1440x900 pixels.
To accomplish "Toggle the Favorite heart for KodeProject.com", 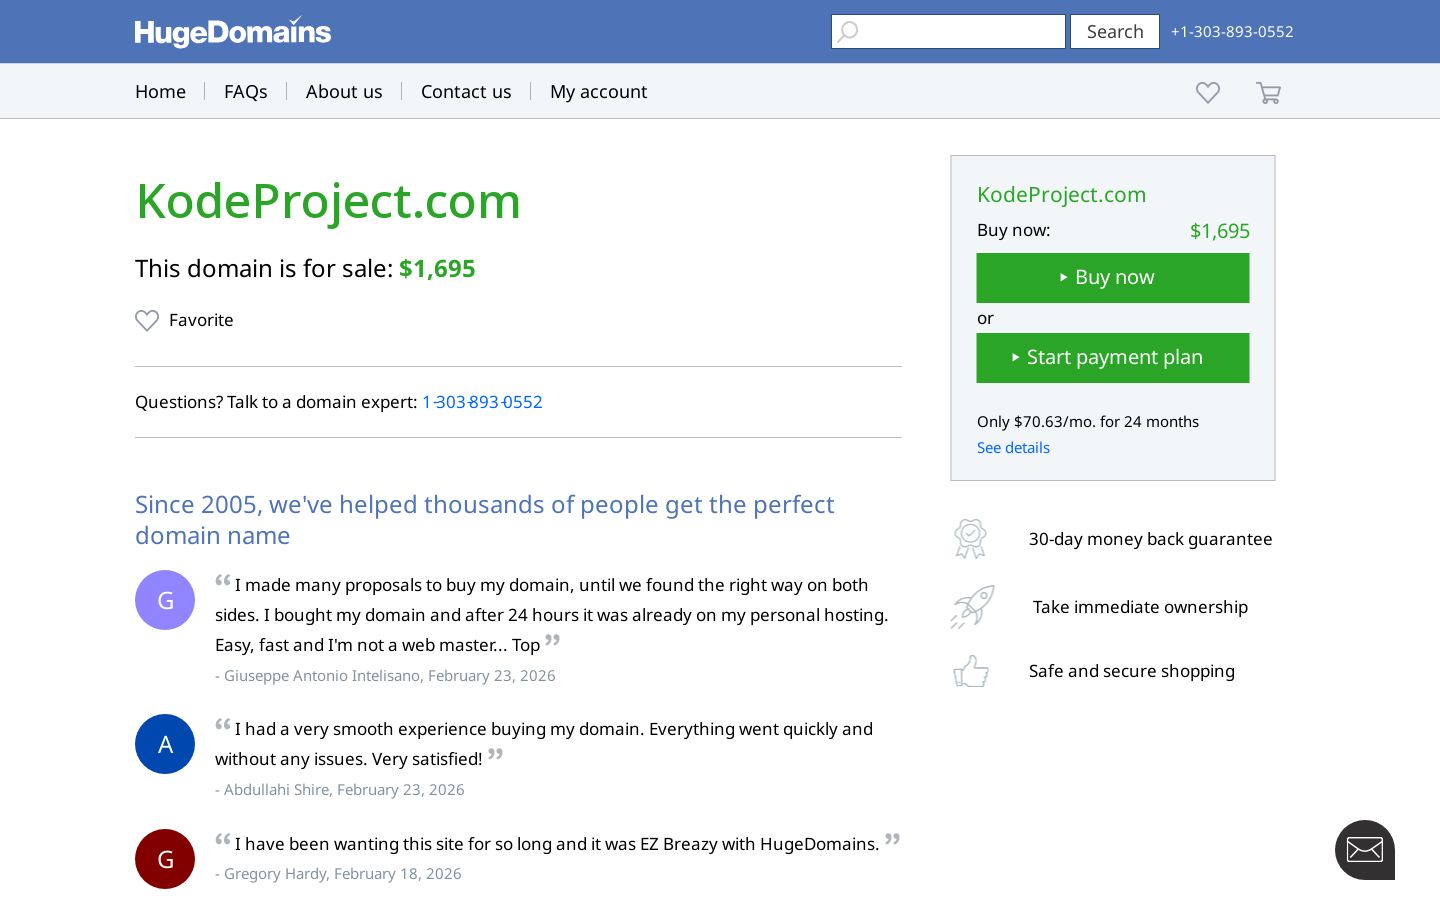I will tap(147, 320).
